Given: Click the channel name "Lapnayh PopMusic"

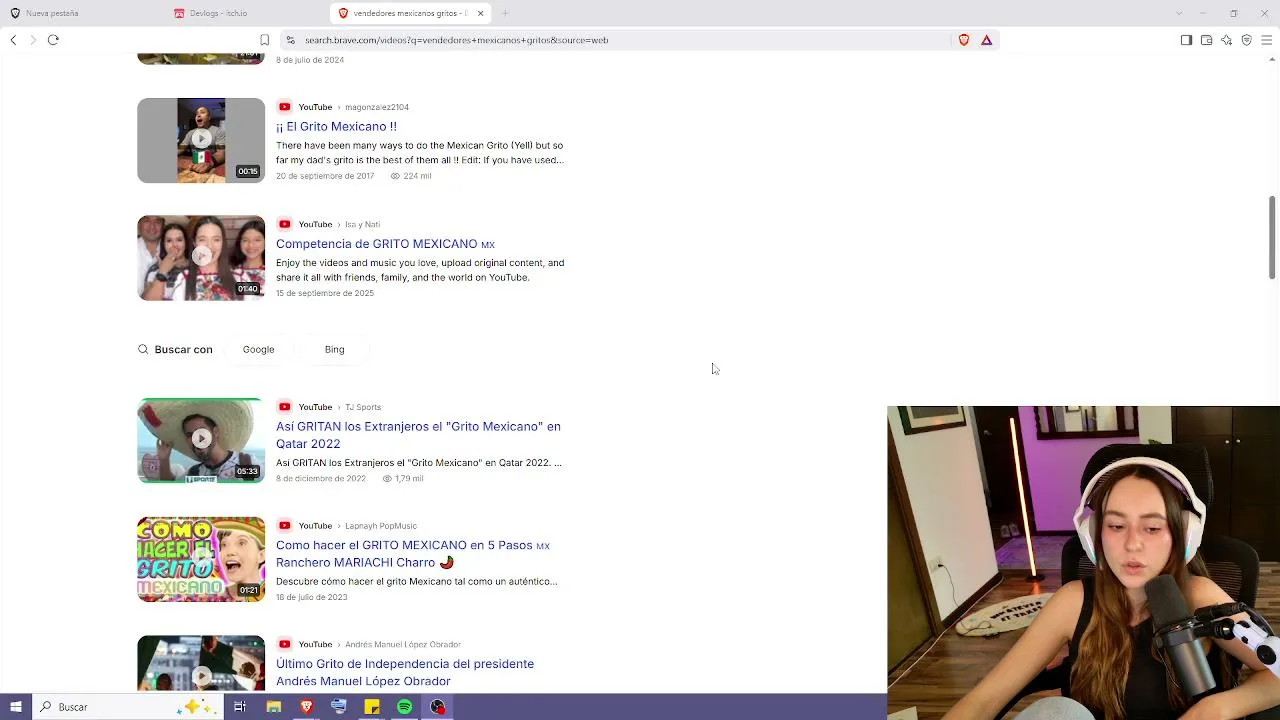Looking at the screenshot, I should 381,526.
